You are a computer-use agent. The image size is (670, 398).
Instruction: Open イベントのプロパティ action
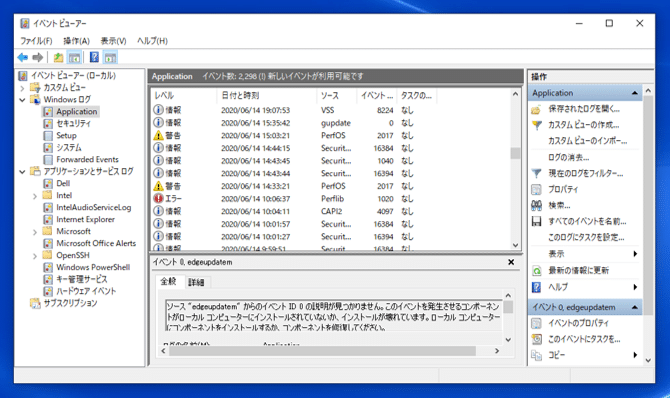point(579,323)
